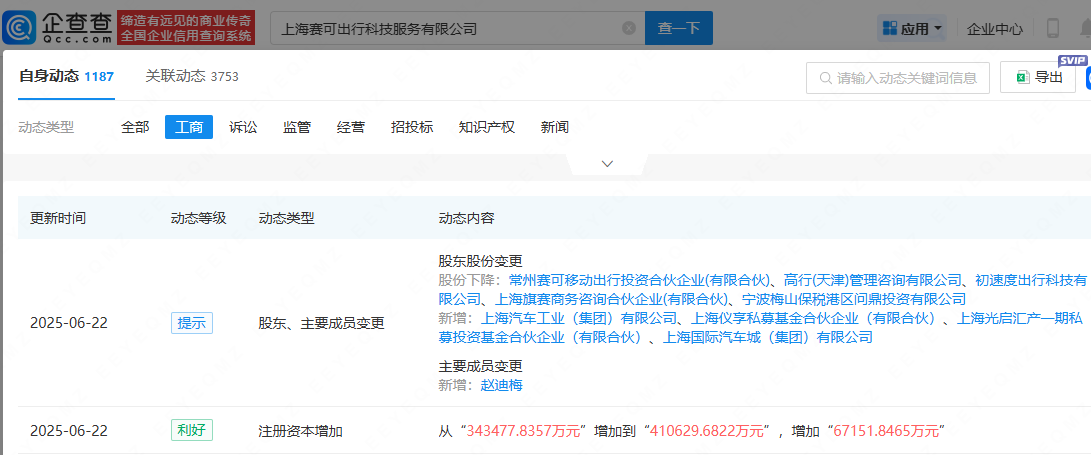Focus the 请输入动态关键词信息 input

coord(898,78)
